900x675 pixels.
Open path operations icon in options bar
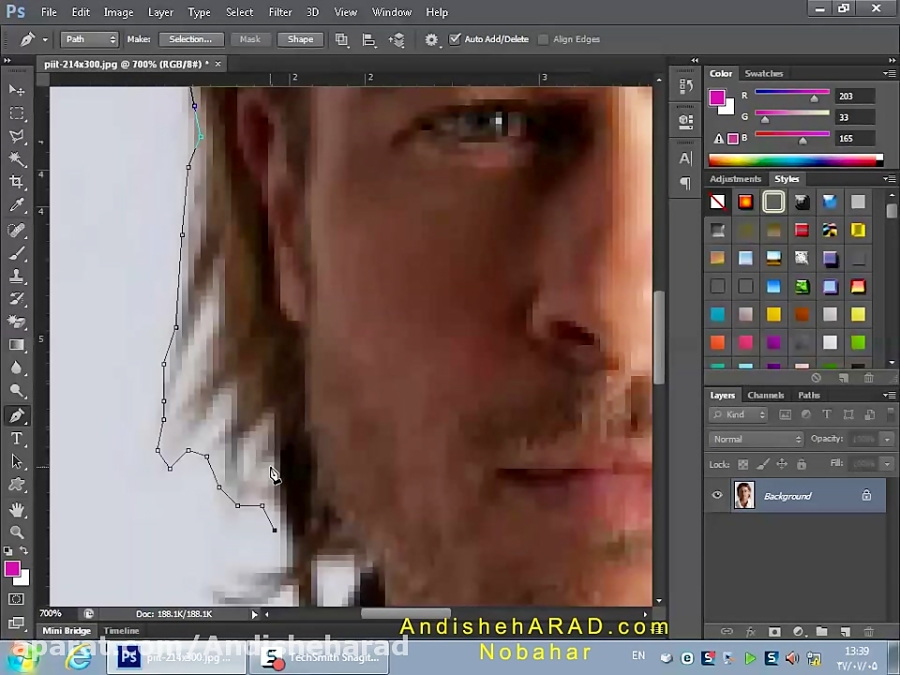[342, 40]
